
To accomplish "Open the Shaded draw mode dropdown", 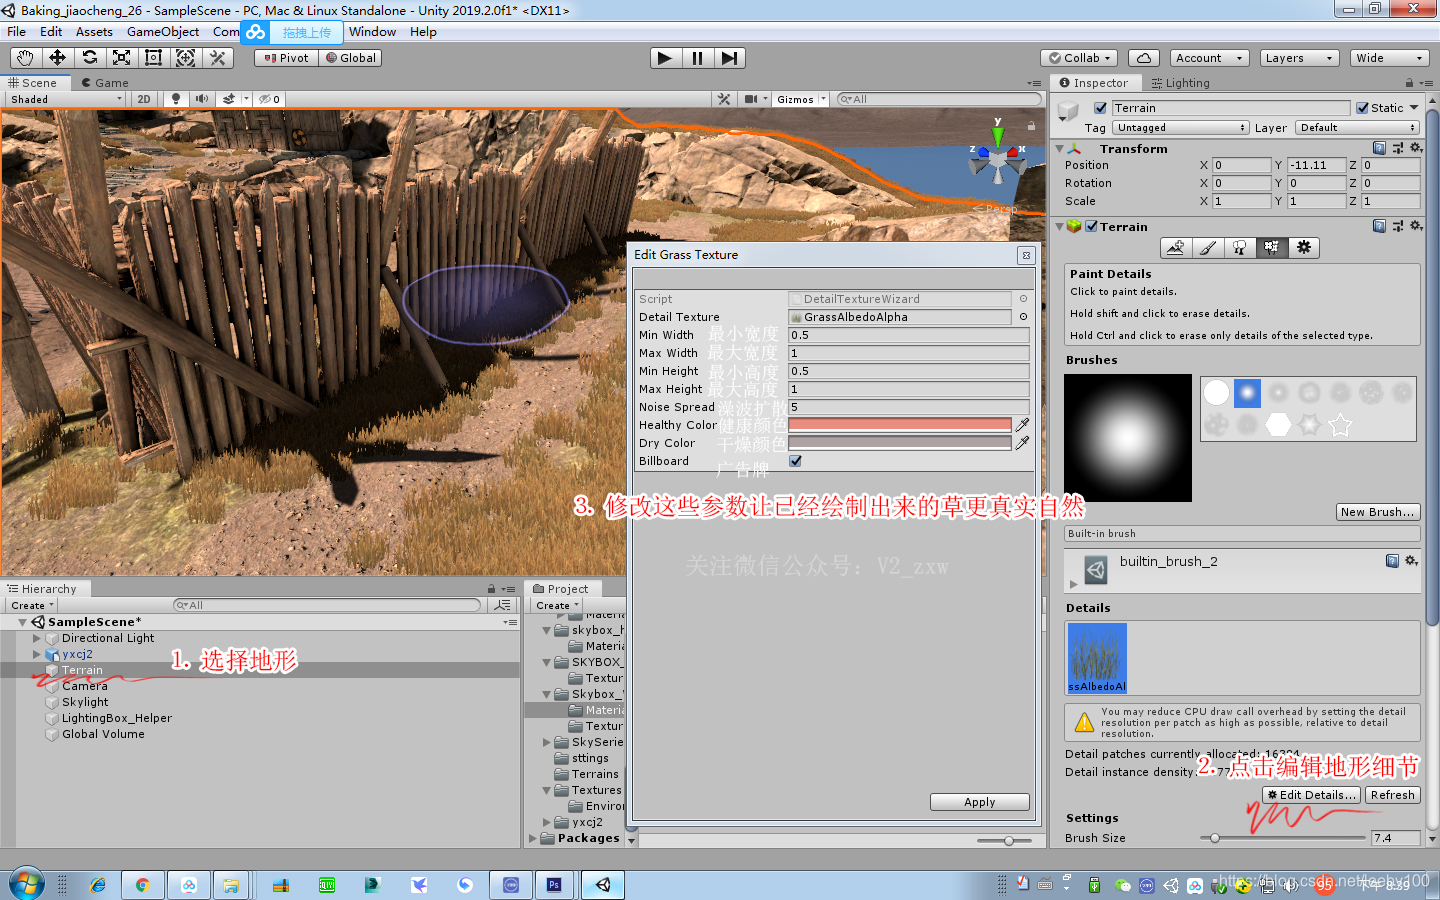I will [x=66, y=99].
